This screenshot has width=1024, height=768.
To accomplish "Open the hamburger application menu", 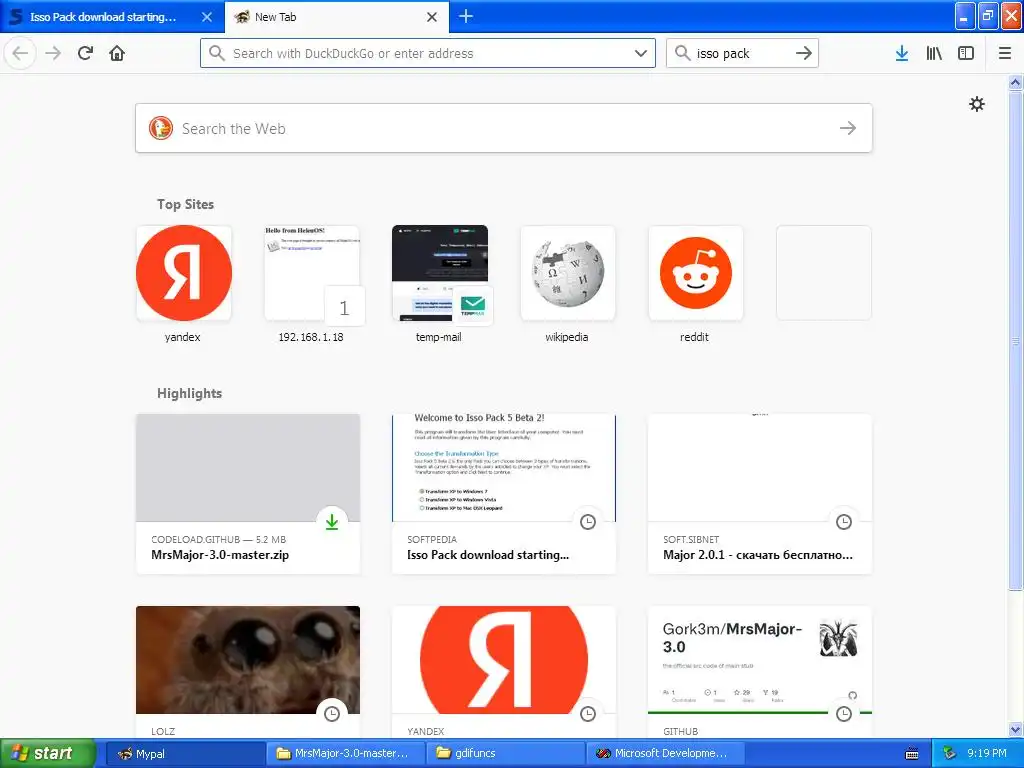I will [x=1004, y=53].
